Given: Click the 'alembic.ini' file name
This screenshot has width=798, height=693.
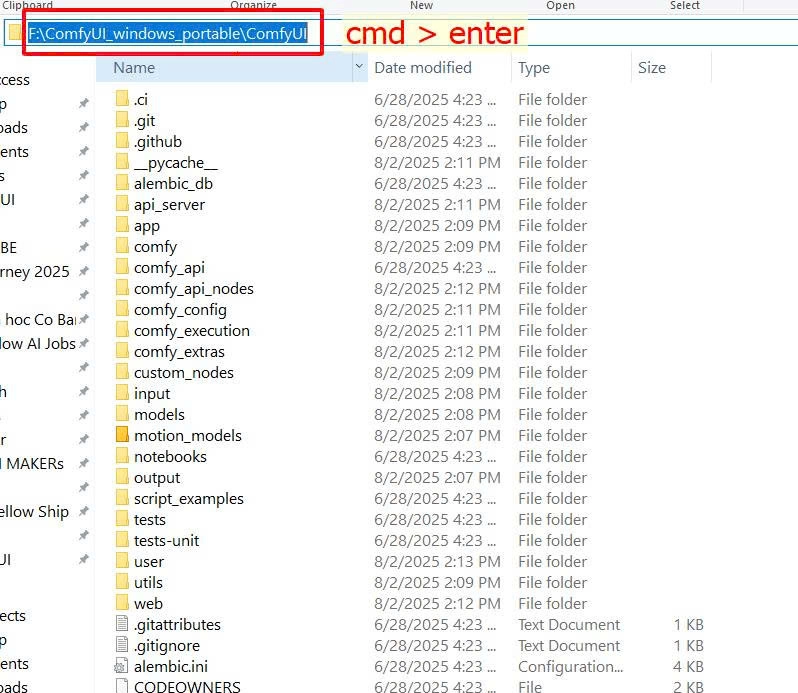Looking at the screenshot, I should [171, 666].
